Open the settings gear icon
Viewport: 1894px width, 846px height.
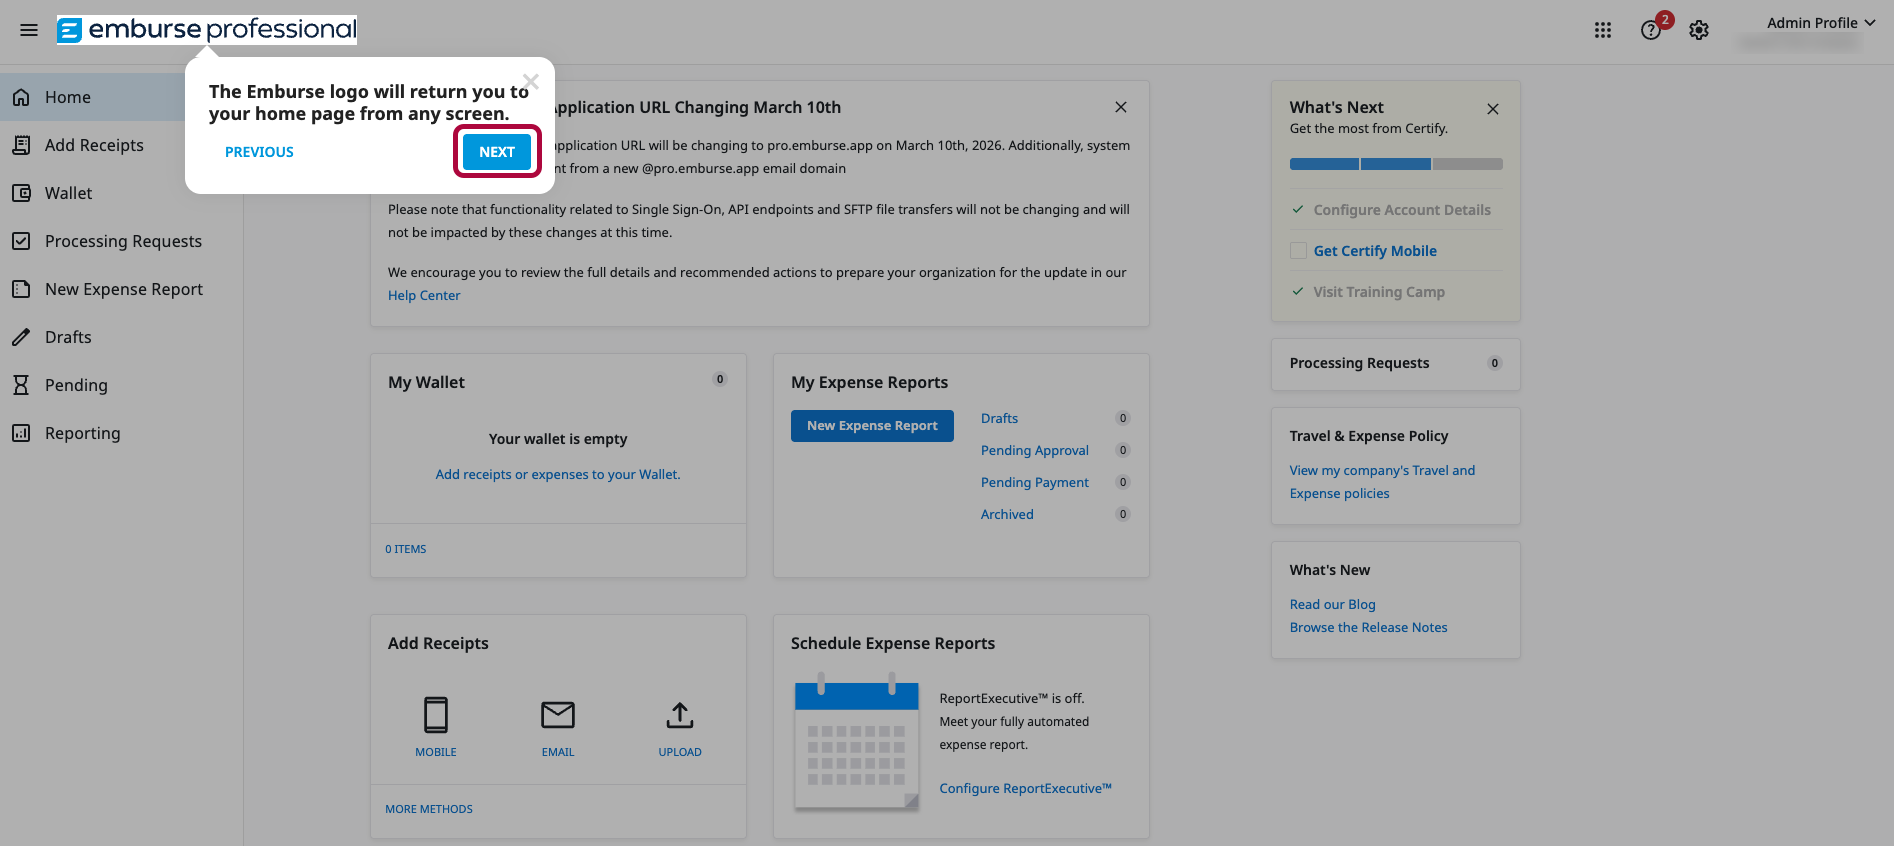(1699, 30)
